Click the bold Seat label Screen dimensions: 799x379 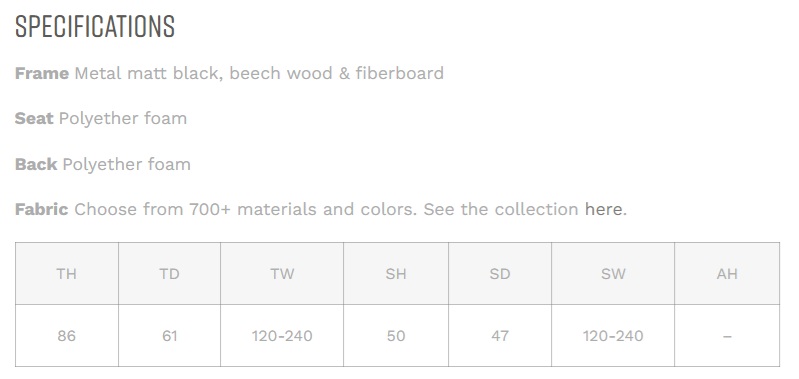[x=34, y=119]
